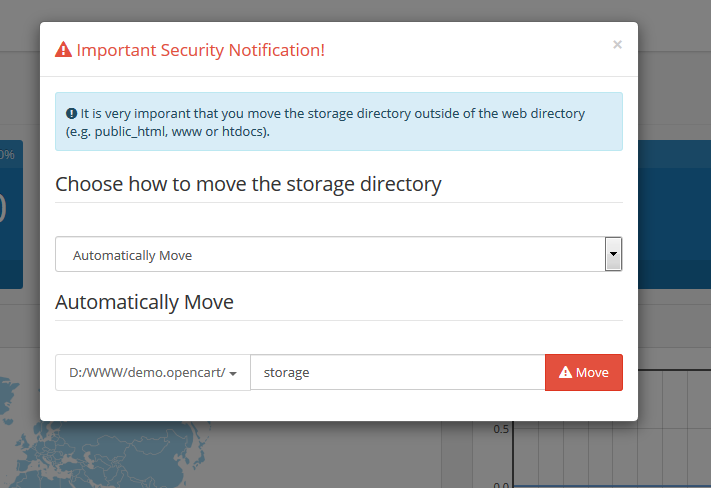Click the Important Security Notification title text
The height and width of the screenshot is (488, 711).
click(x=200, y=50)
